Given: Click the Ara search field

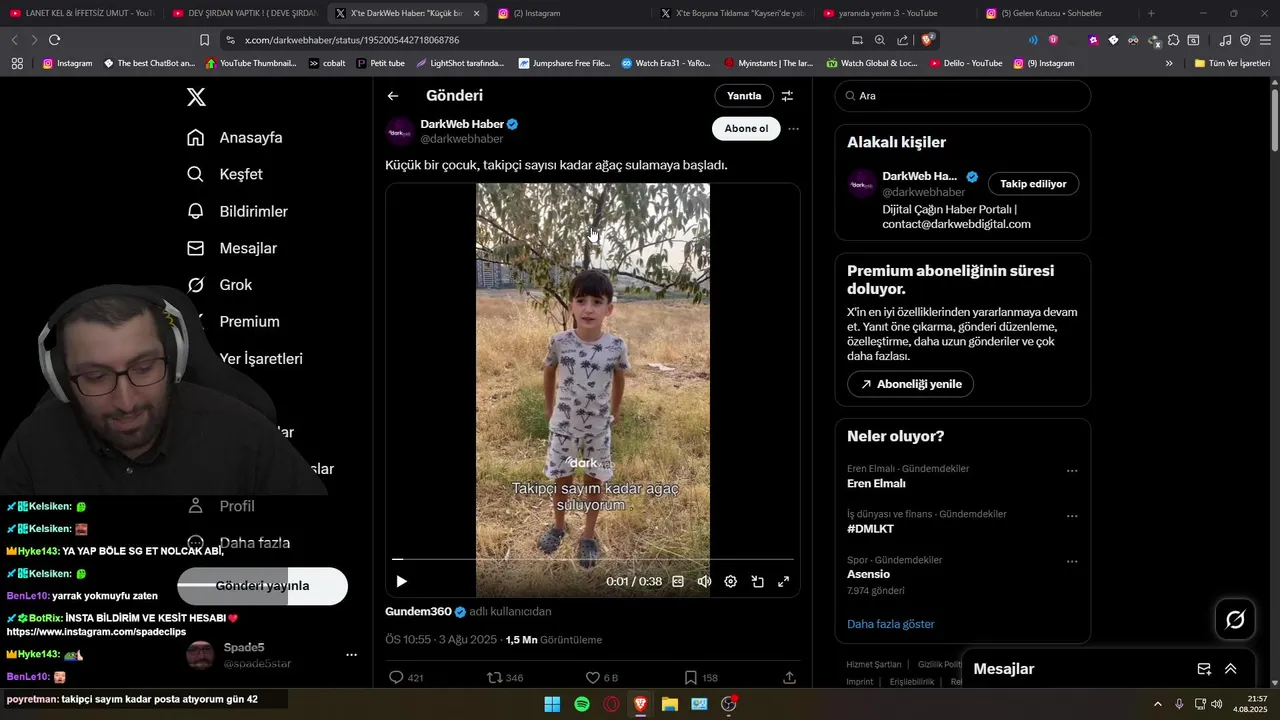Looking at the screenshot, I should (x=963, y=96).
